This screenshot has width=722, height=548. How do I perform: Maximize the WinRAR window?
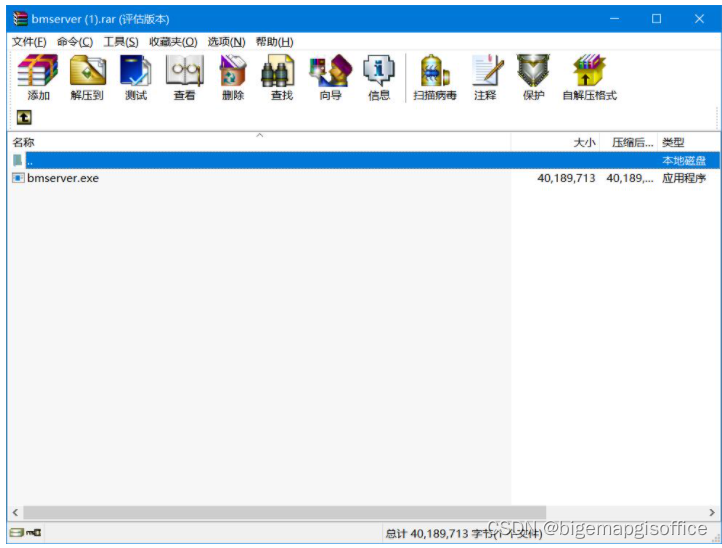[x=657, y=19]
